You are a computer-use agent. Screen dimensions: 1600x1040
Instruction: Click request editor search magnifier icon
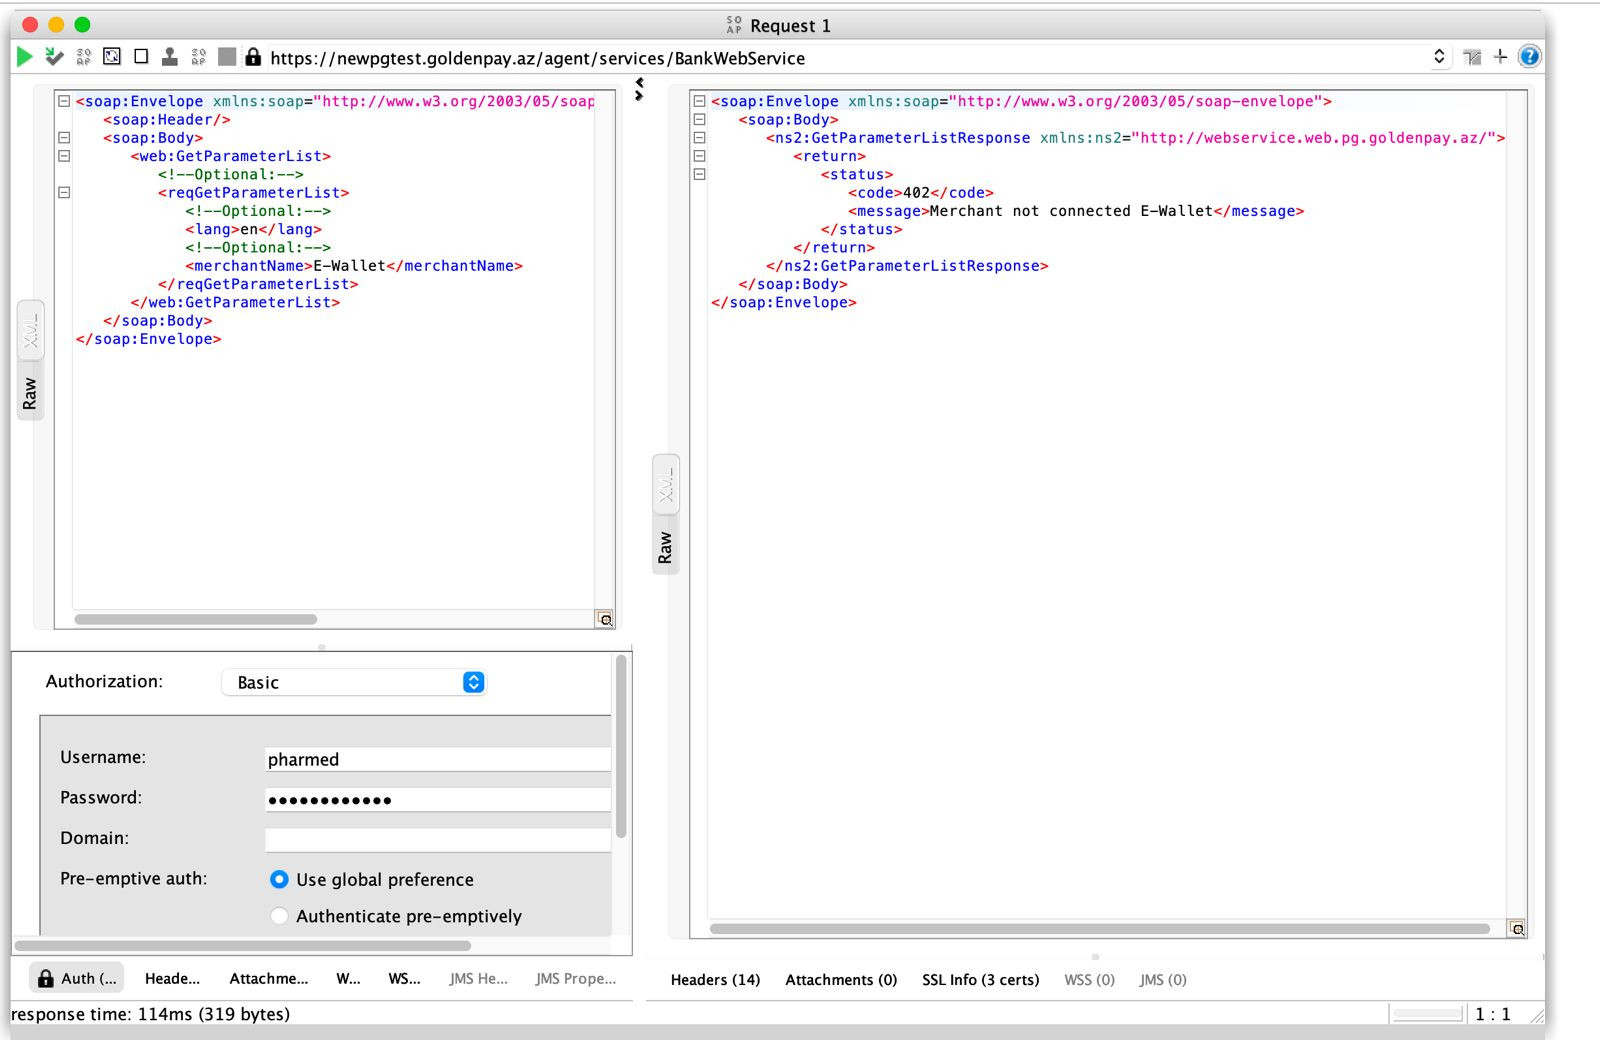coord(605,619)
